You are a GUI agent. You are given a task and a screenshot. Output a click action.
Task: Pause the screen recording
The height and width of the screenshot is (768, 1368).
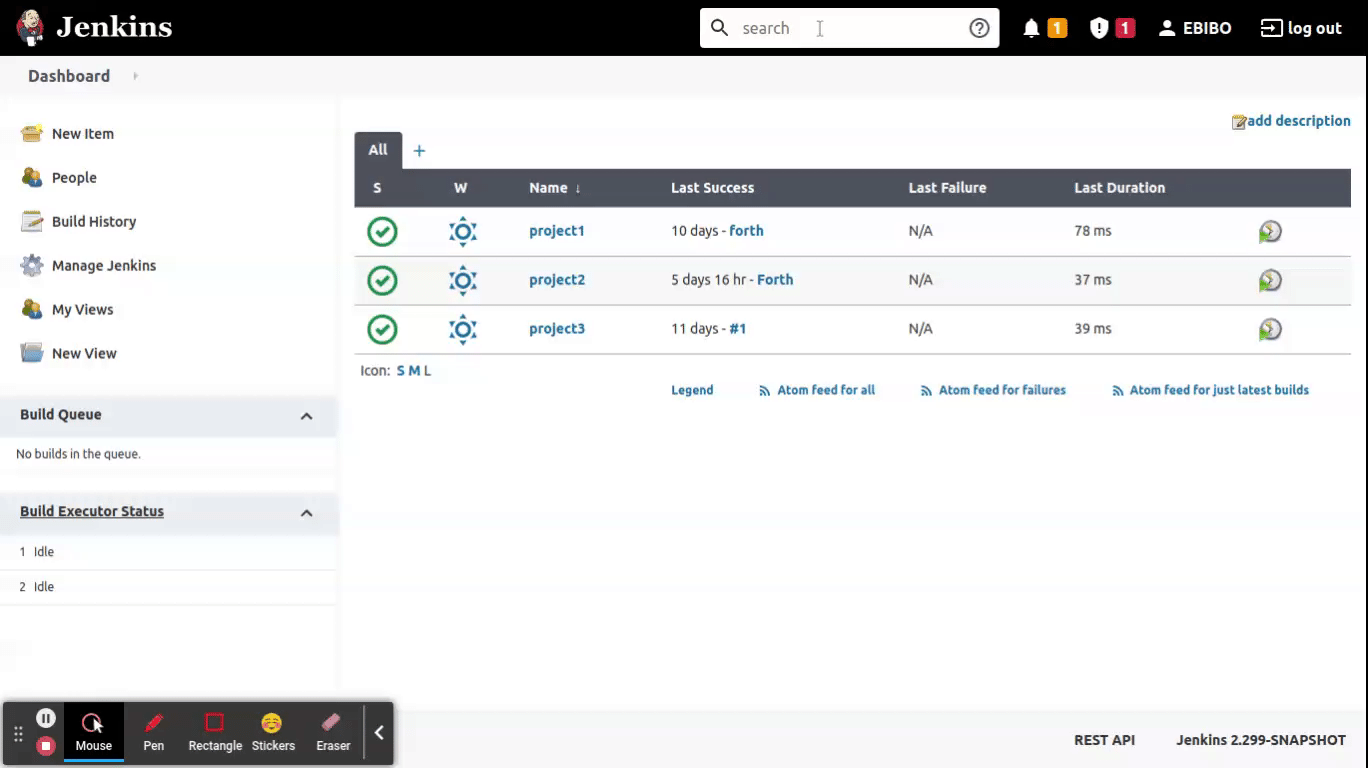(x=46, y=717)
